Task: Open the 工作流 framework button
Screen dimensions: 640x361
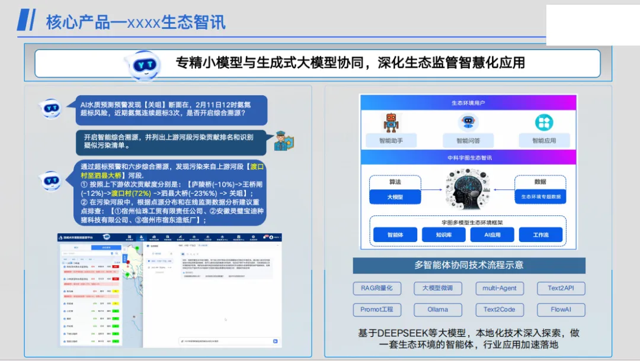Action: (x=541, y=235)
